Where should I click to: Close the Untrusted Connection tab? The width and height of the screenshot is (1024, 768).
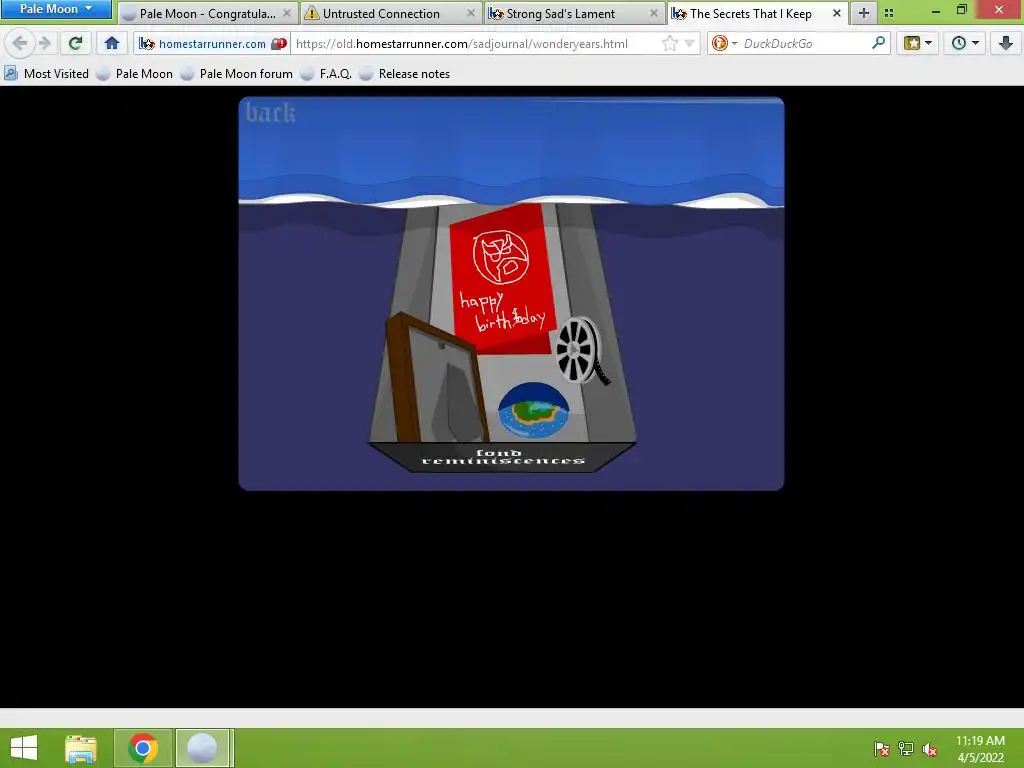pyautogui.click(x=470, y=13)
